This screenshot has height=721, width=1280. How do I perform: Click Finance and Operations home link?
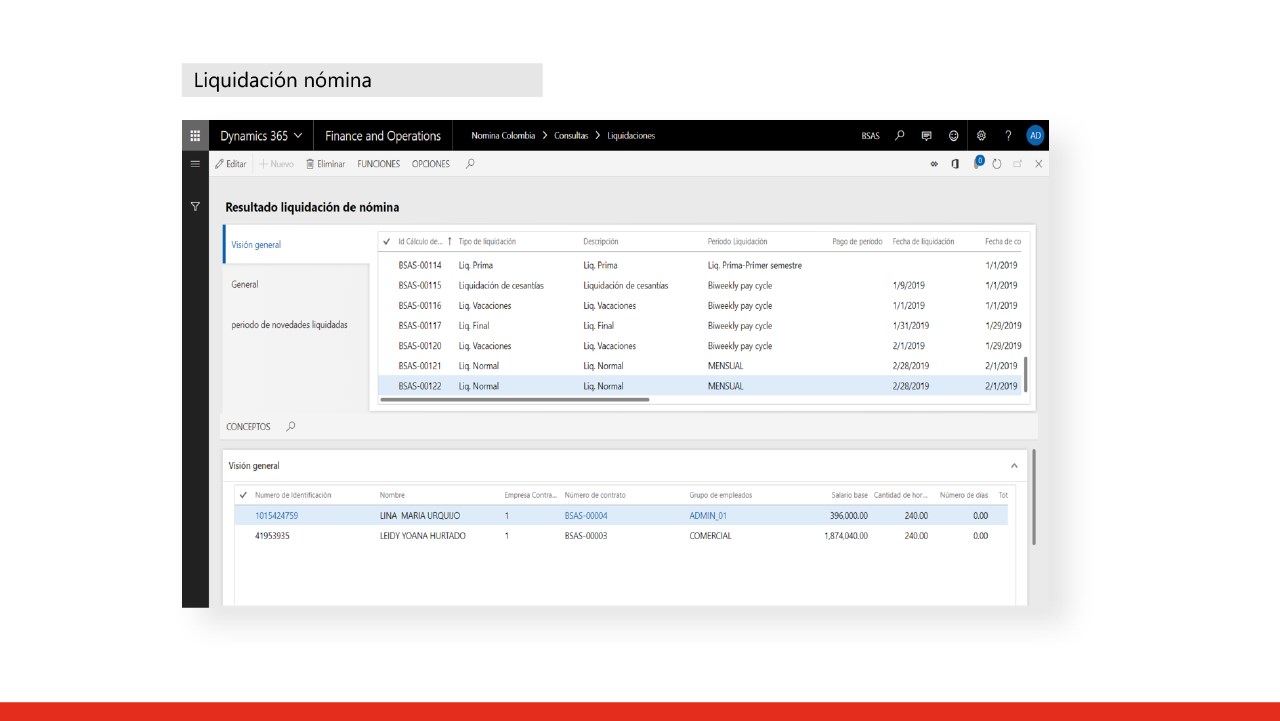(383, 136)
